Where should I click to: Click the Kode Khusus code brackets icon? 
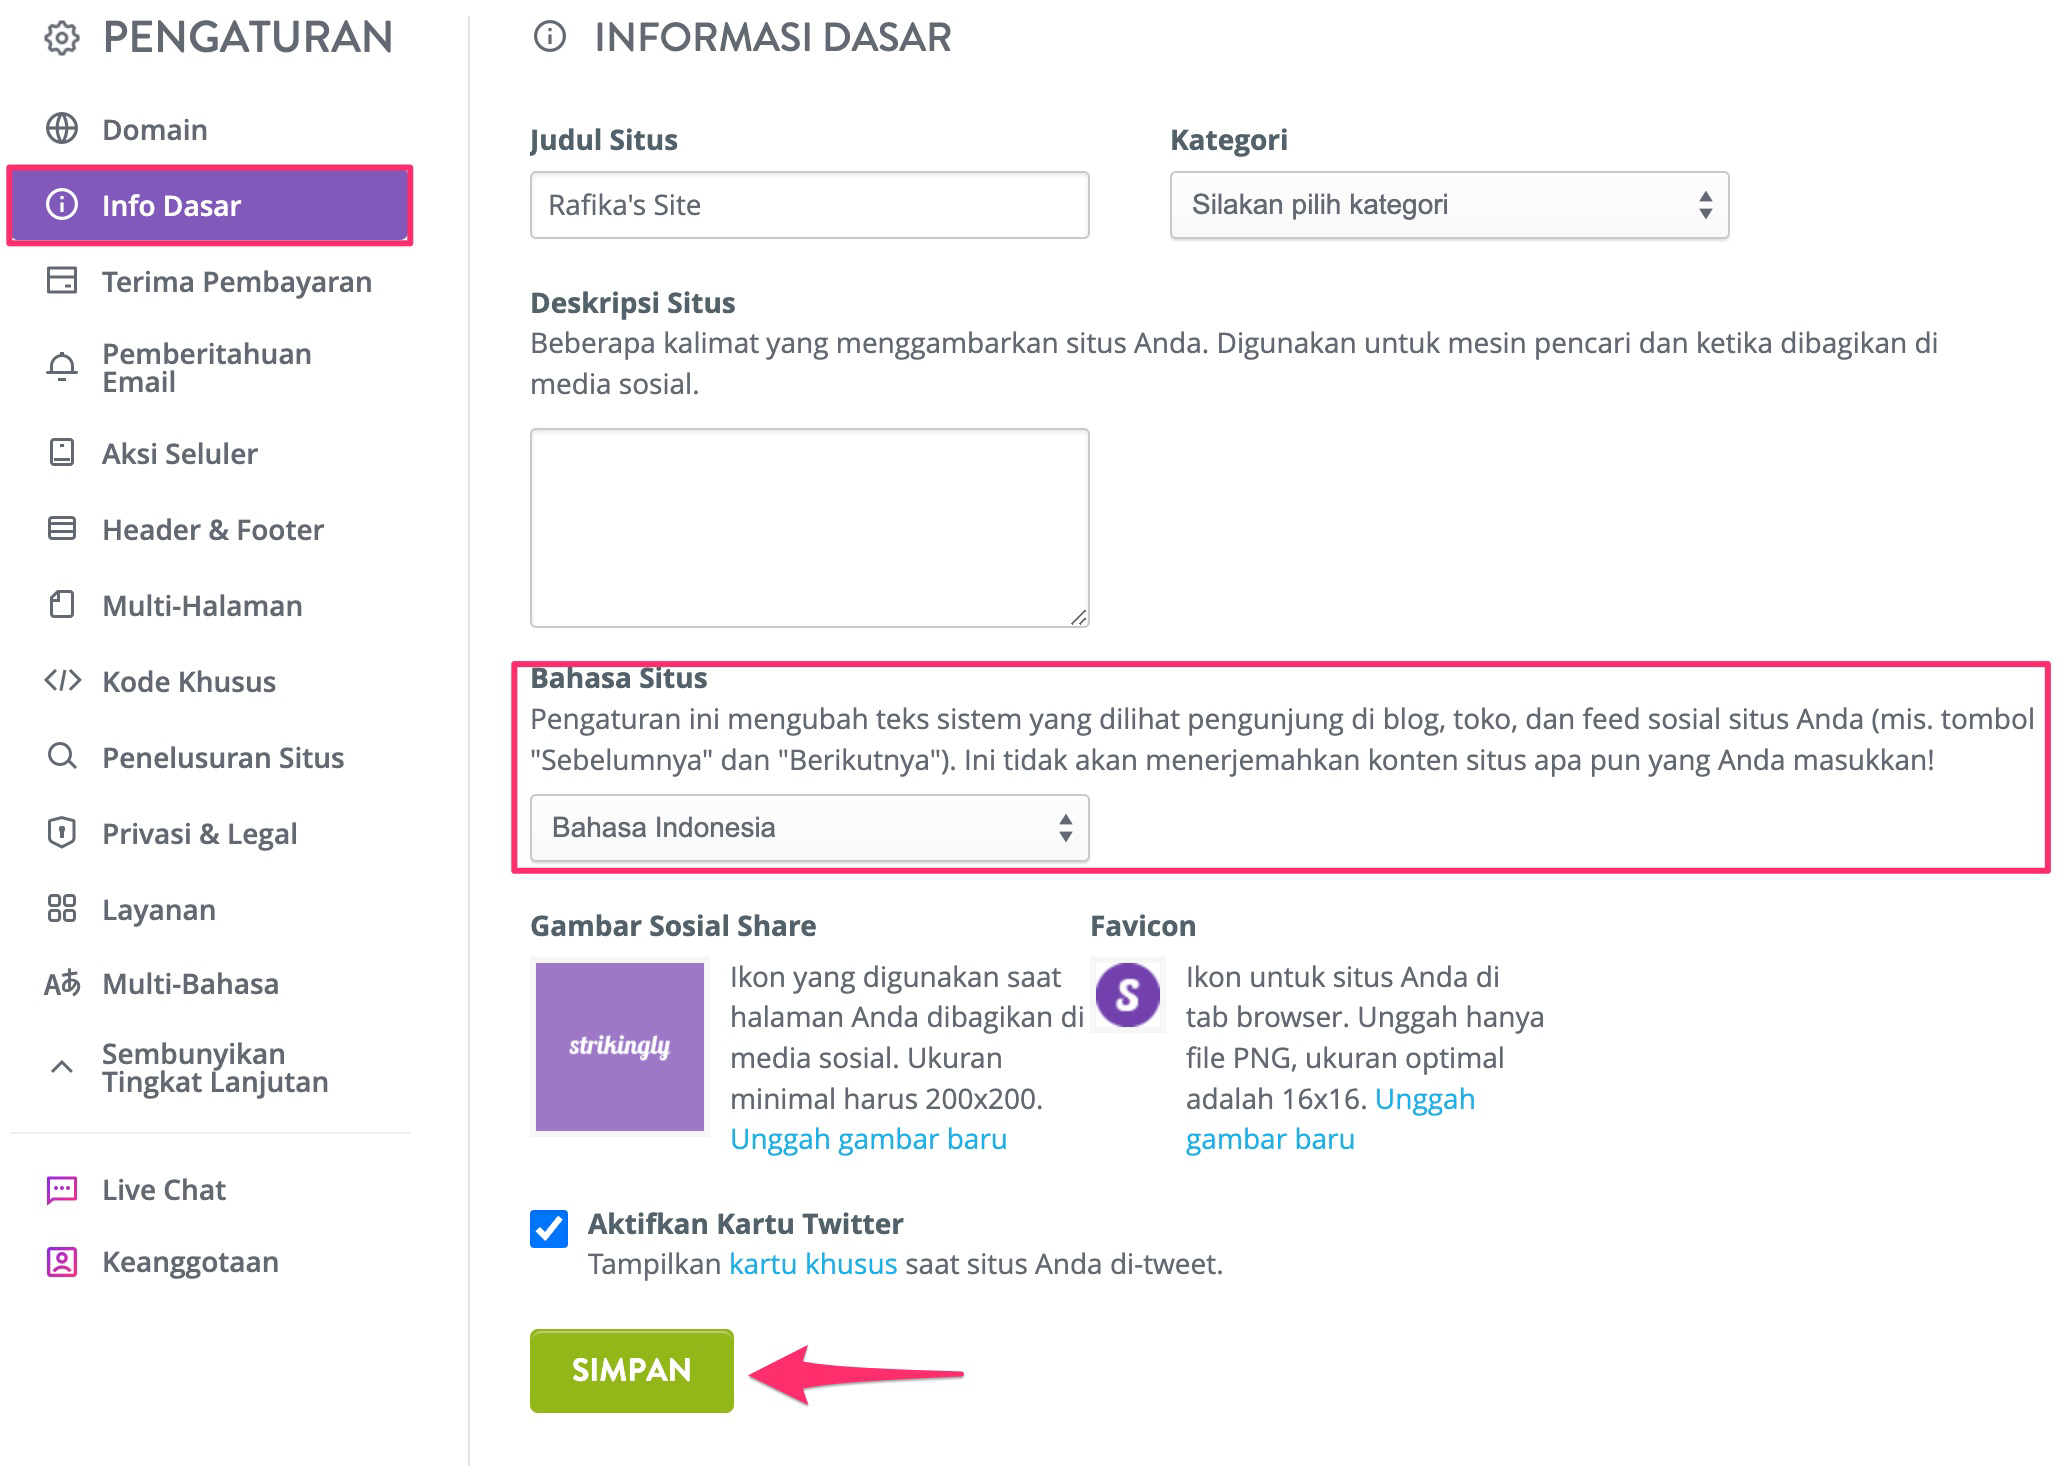[x=62, y=681]
